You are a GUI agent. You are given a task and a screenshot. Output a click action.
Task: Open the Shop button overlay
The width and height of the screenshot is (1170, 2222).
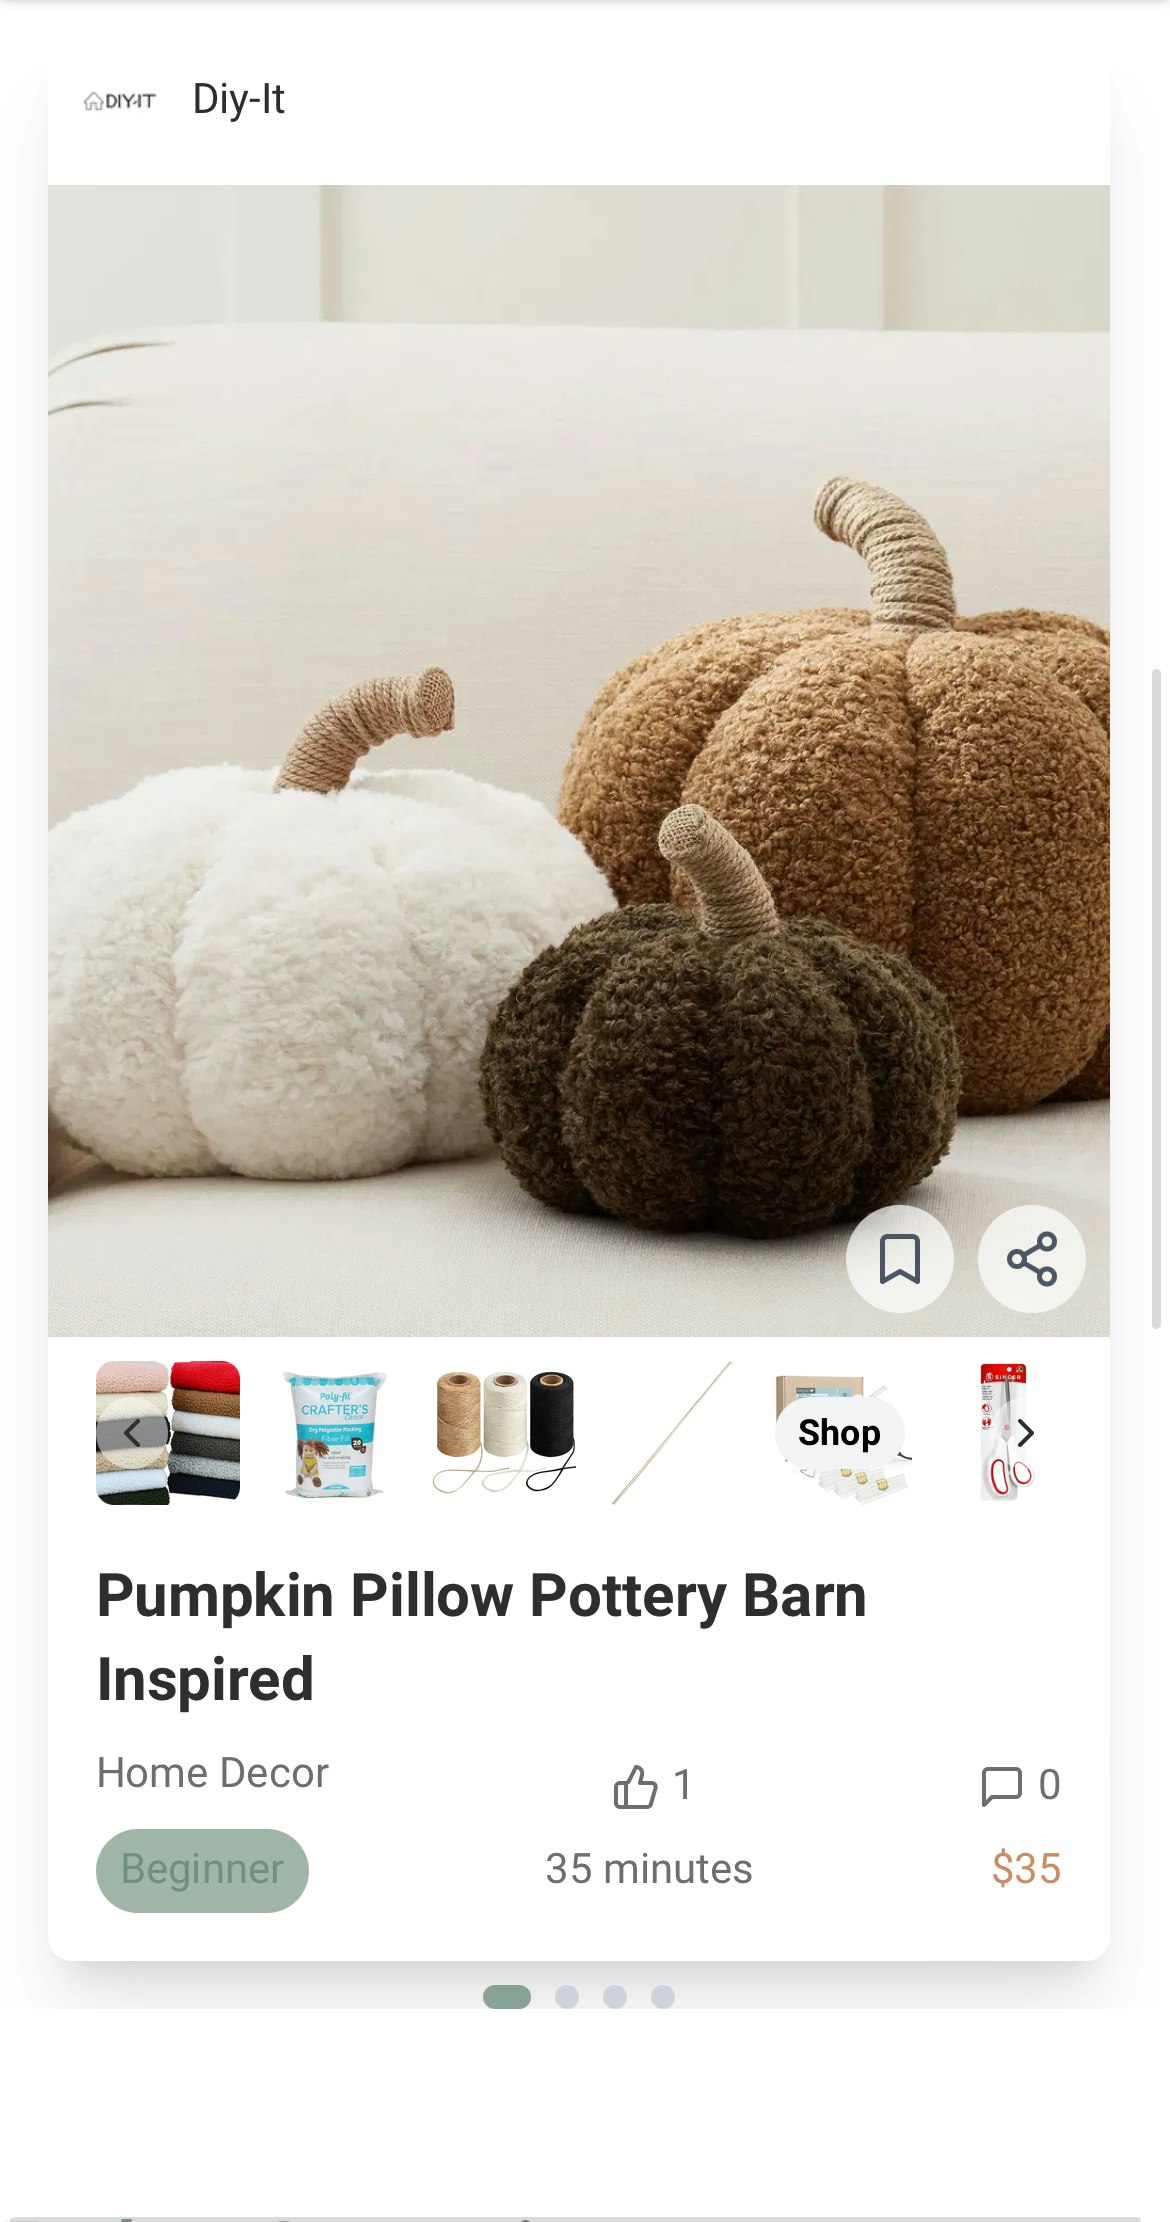click(x=839, y=1433)
